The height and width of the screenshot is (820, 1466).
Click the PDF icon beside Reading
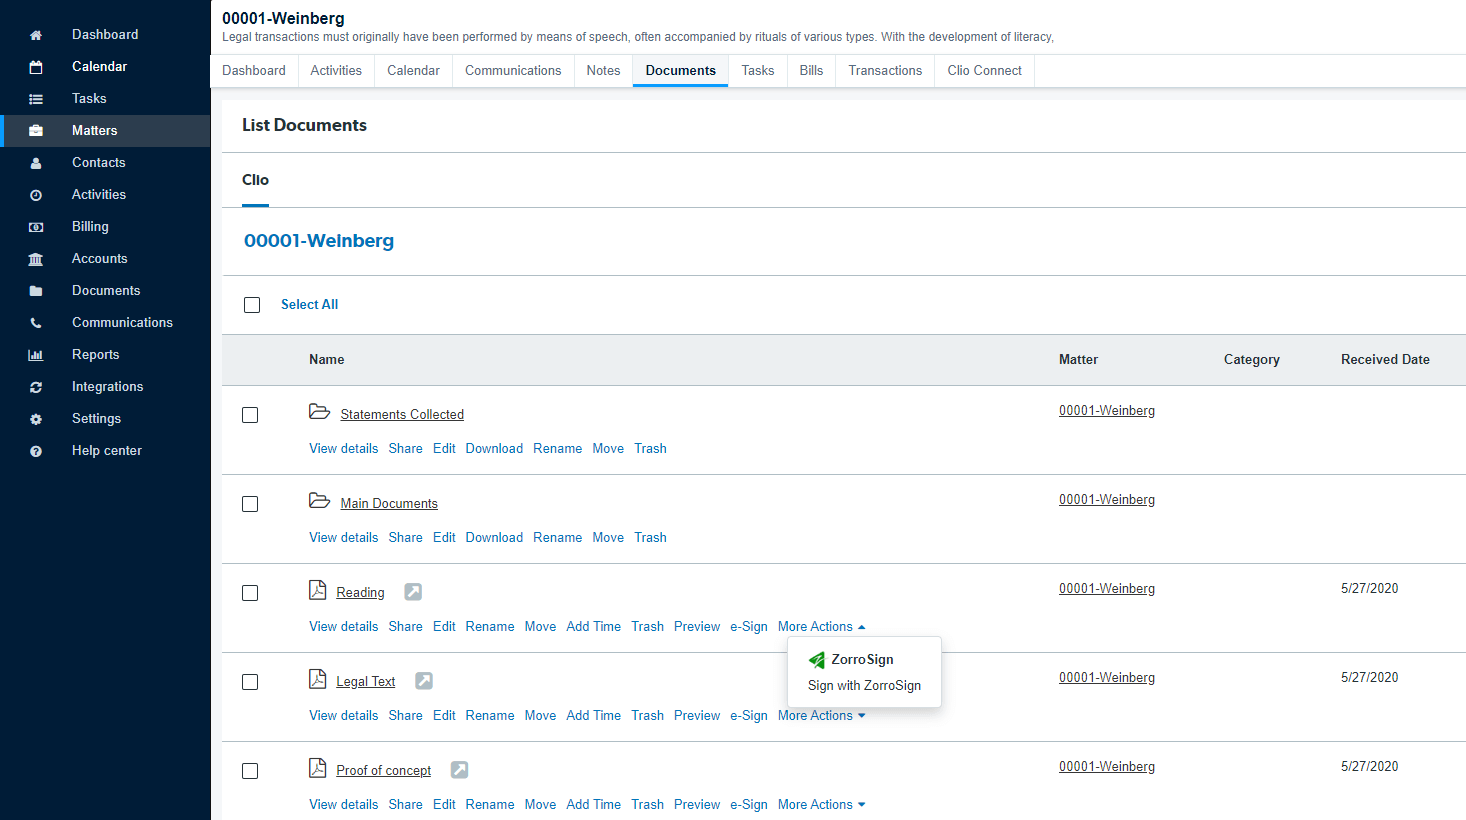pos(318,590)
